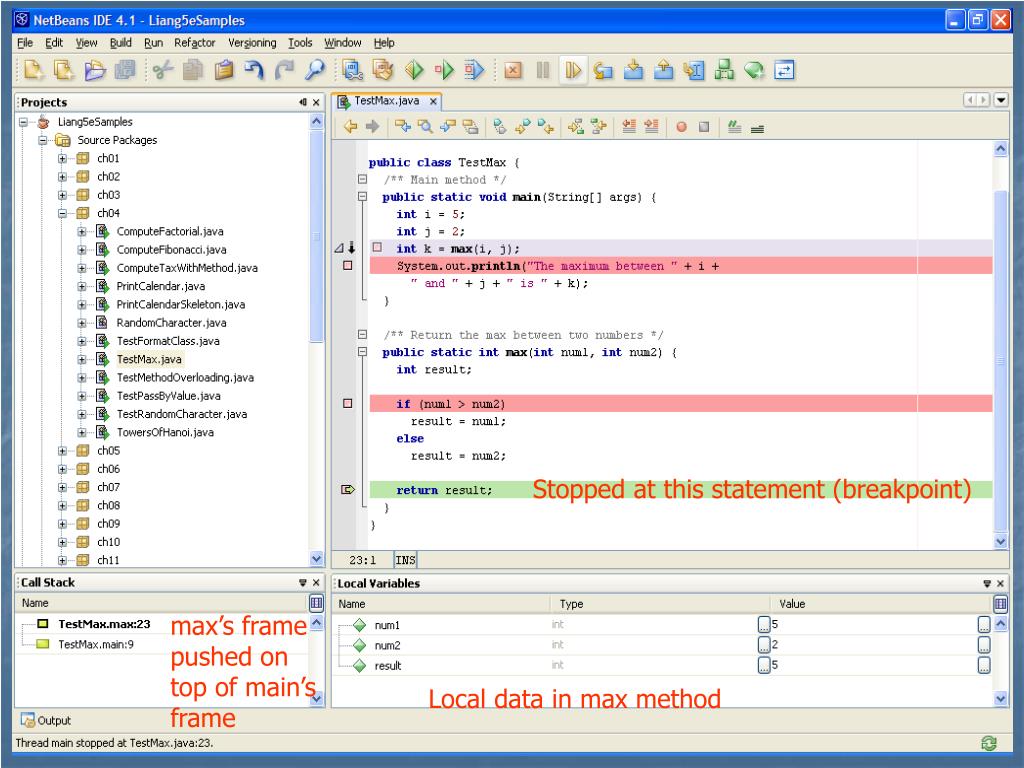Click the editor Back arrow icon
Screen dimensions: 1024x768
[x=350, y=127]
